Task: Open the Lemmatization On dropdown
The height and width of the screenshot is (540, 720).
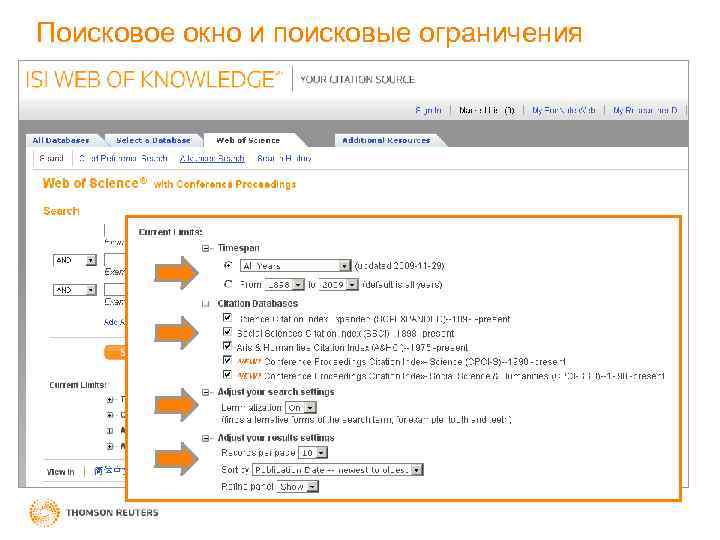Action: click(x=301, y=408)
